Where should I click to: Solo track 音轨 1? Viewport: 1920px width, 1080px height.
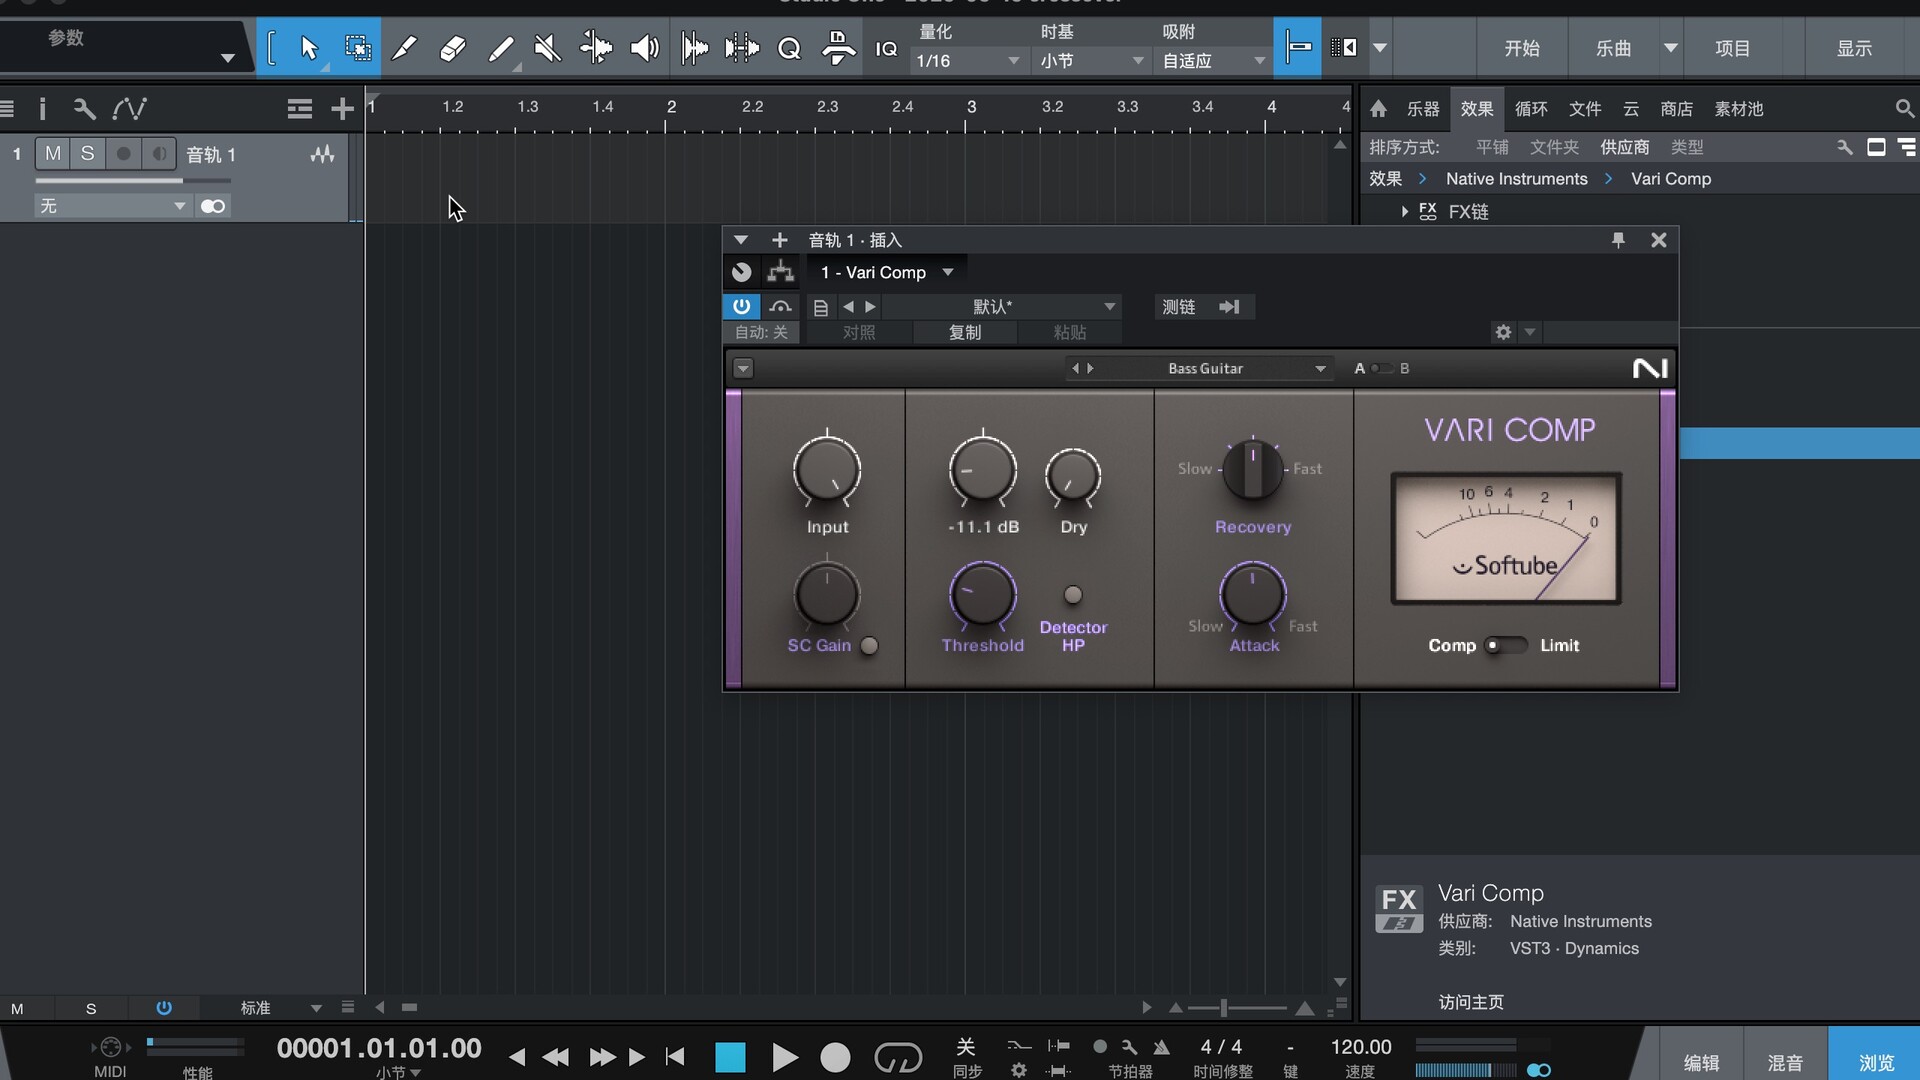click(x=88, y=154)
